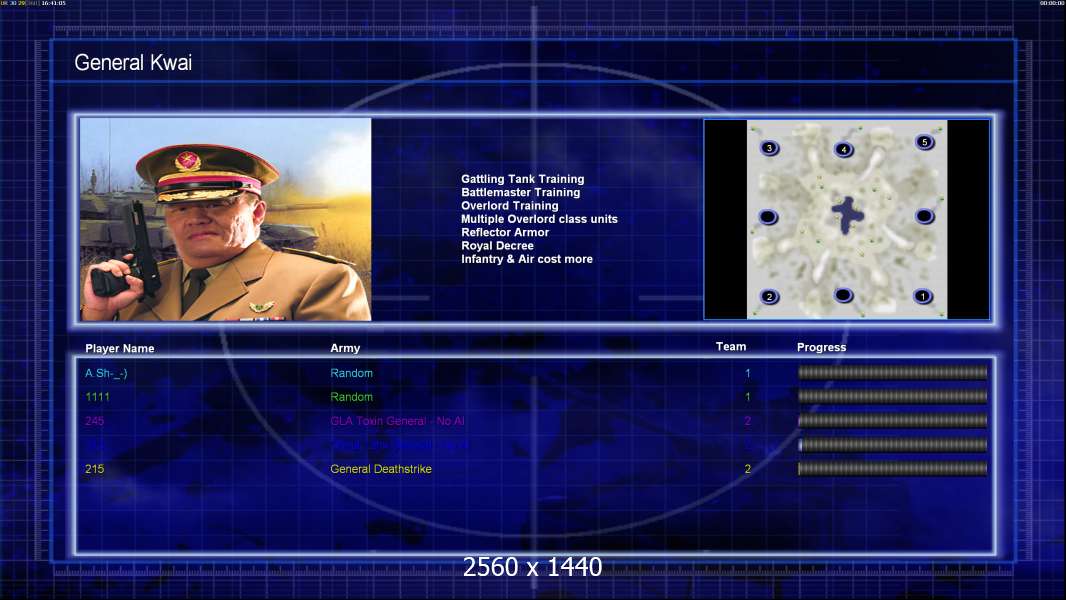Click the team number of player 1111
This screenshot has width=1066, height=600.
pyautogui.click(x=748, y=397)
